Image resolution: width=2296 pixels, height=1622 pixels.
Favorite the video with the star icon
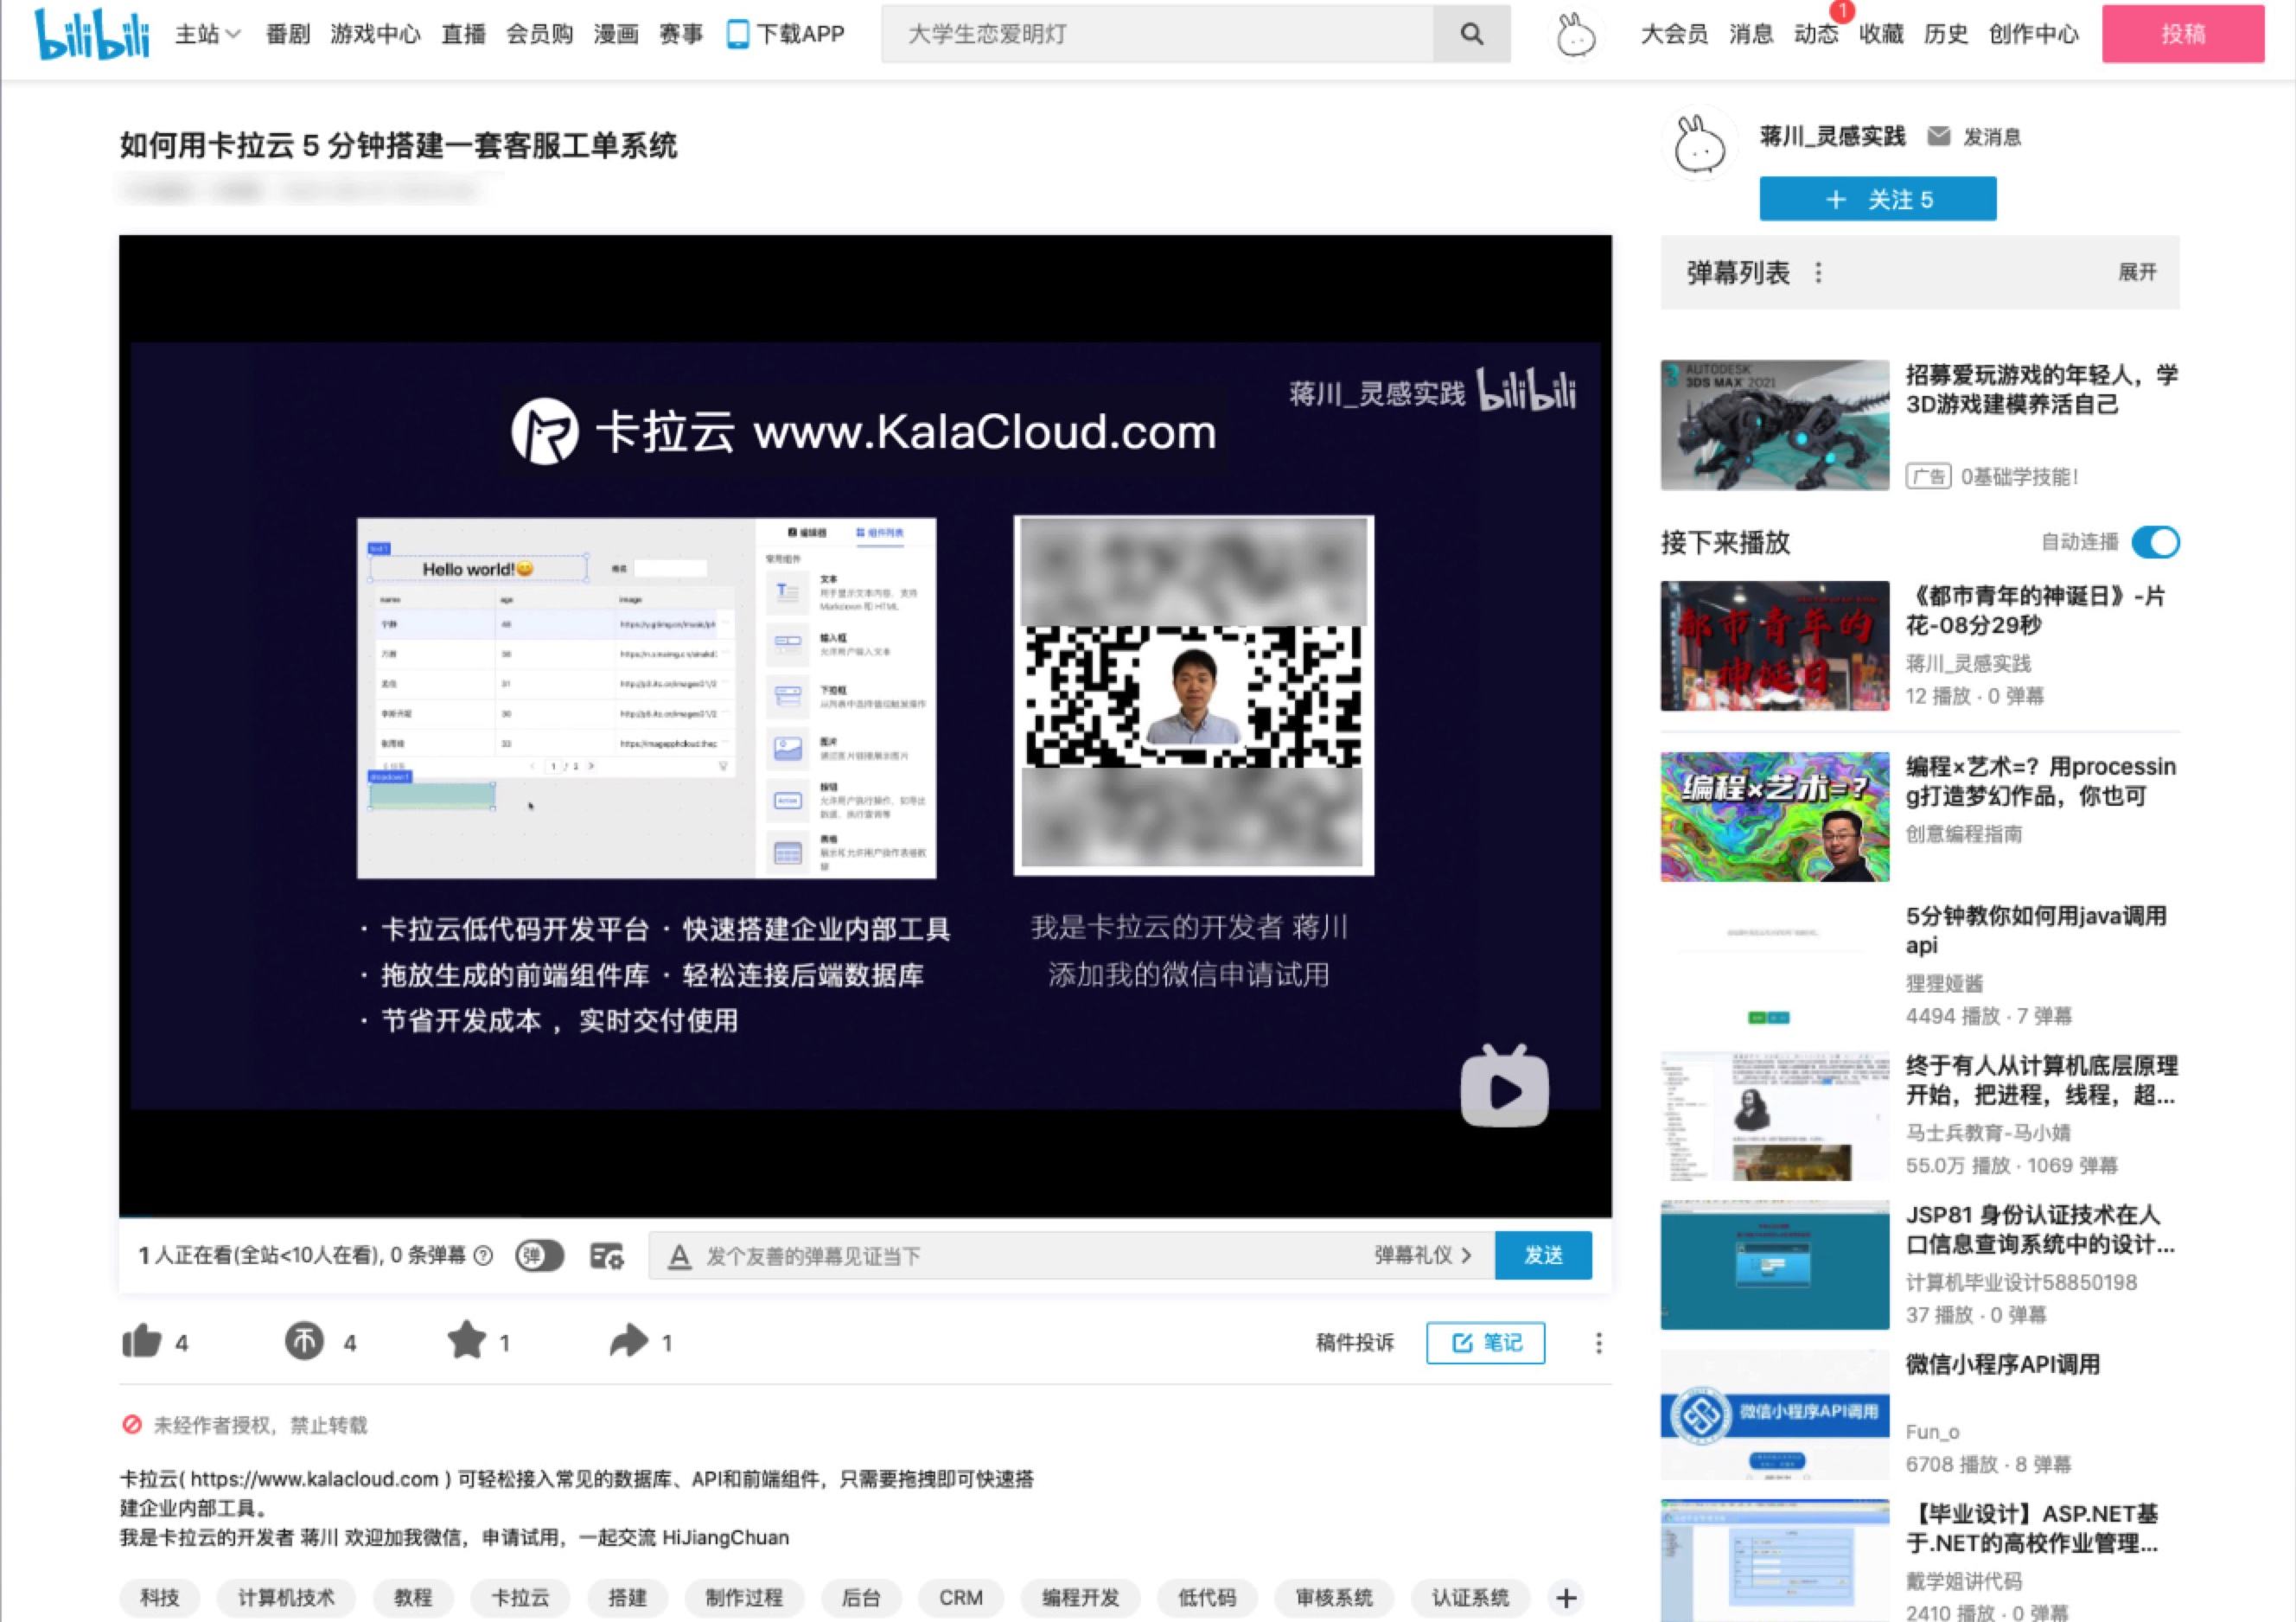point(466,1340)
